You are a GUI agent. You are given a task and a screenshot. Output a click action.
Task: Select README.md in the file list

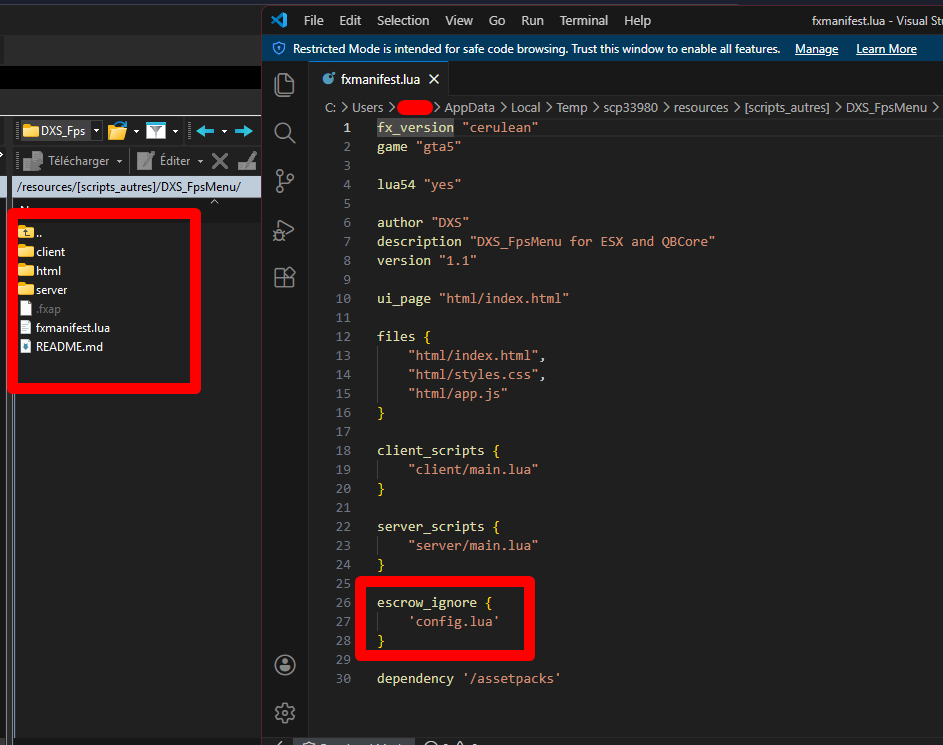click(x=61, y=347)
